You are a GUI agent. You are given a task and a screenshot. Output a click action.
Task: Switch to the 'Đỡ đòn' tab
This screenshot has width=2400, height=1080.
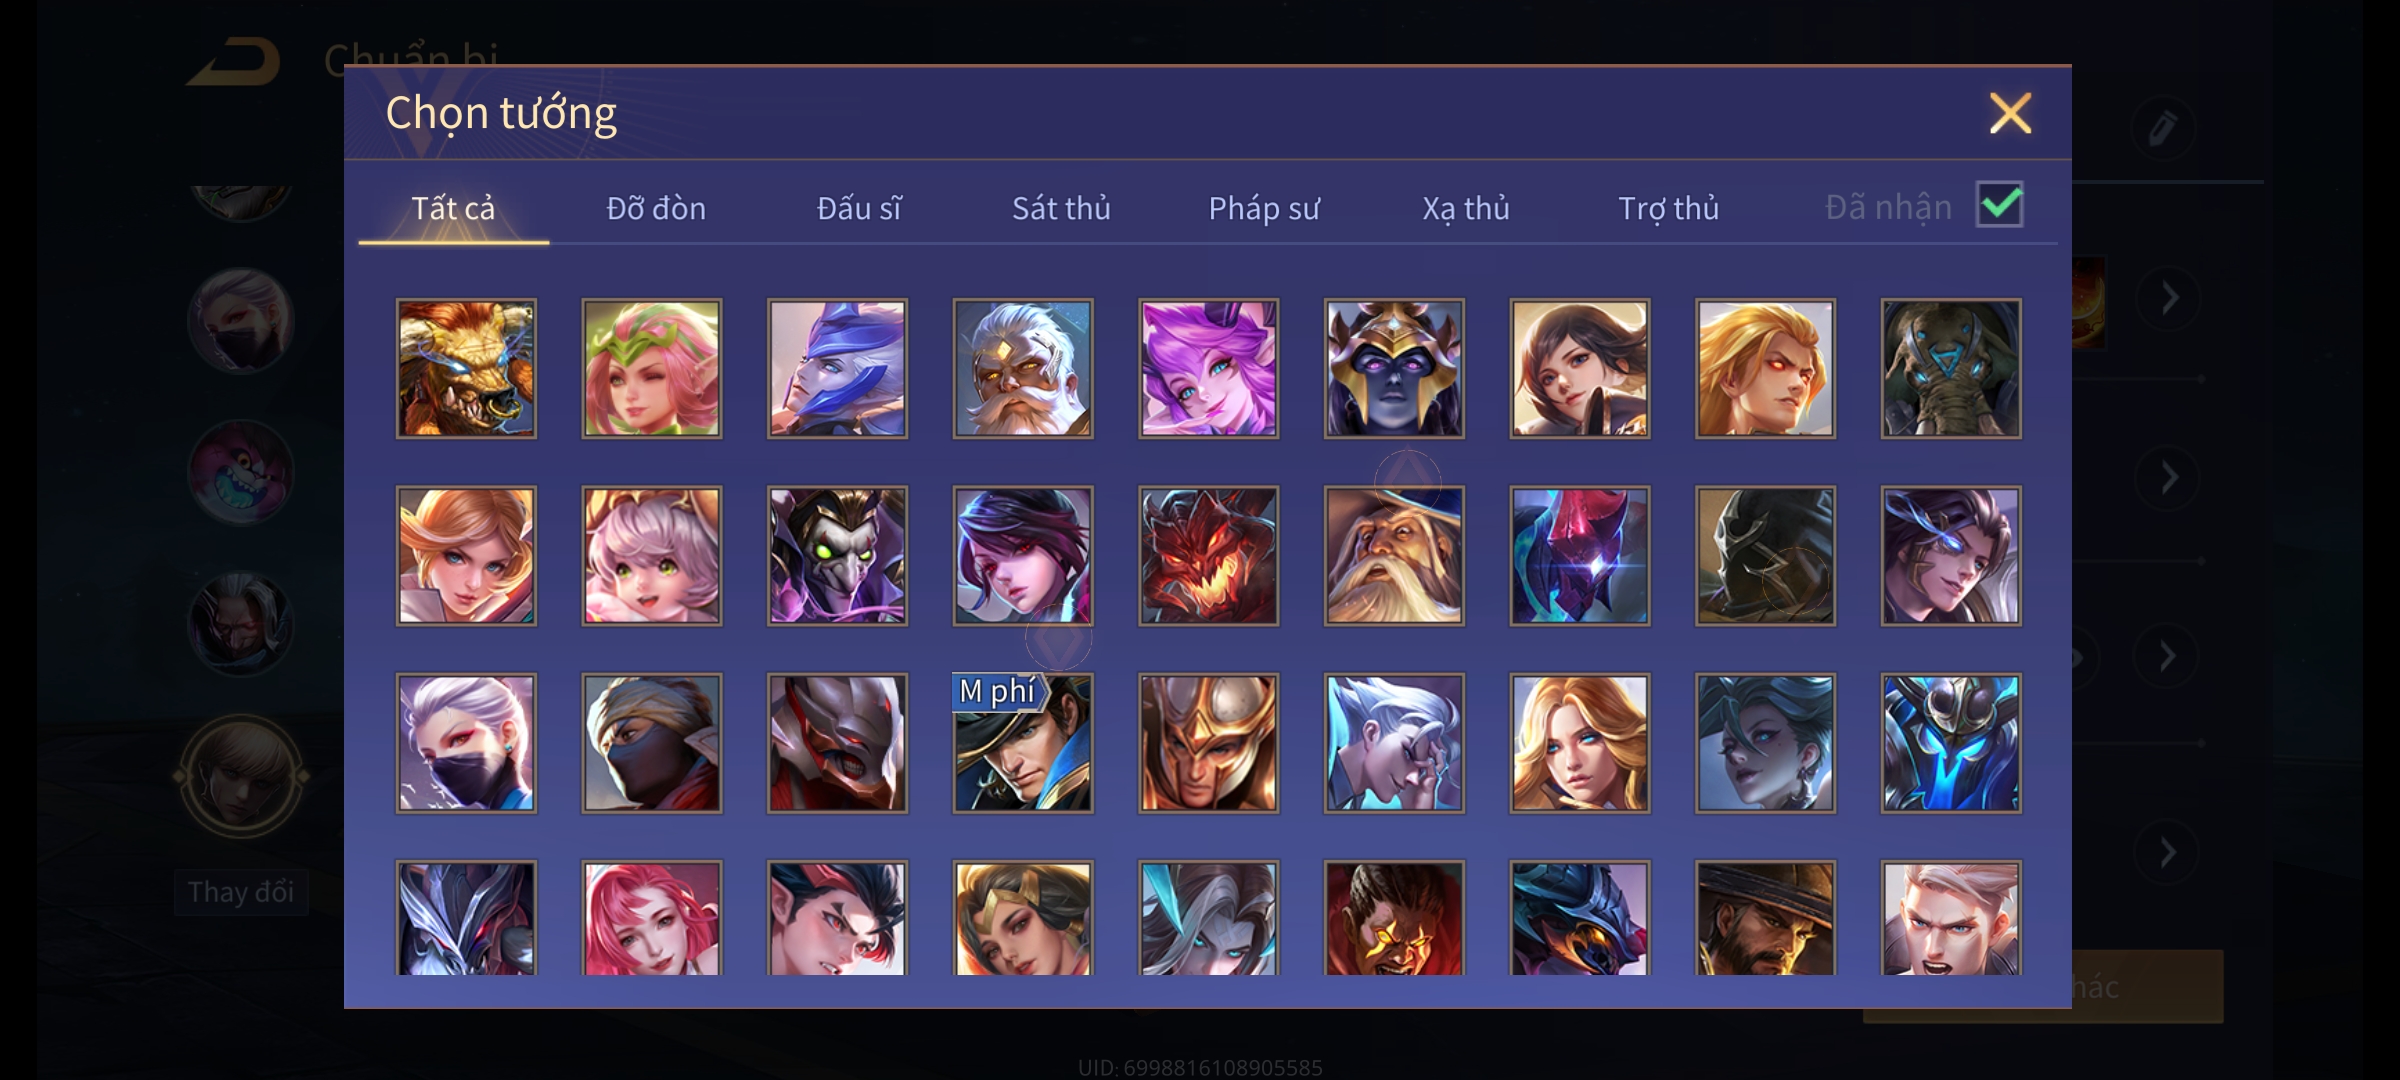[656, 208]
